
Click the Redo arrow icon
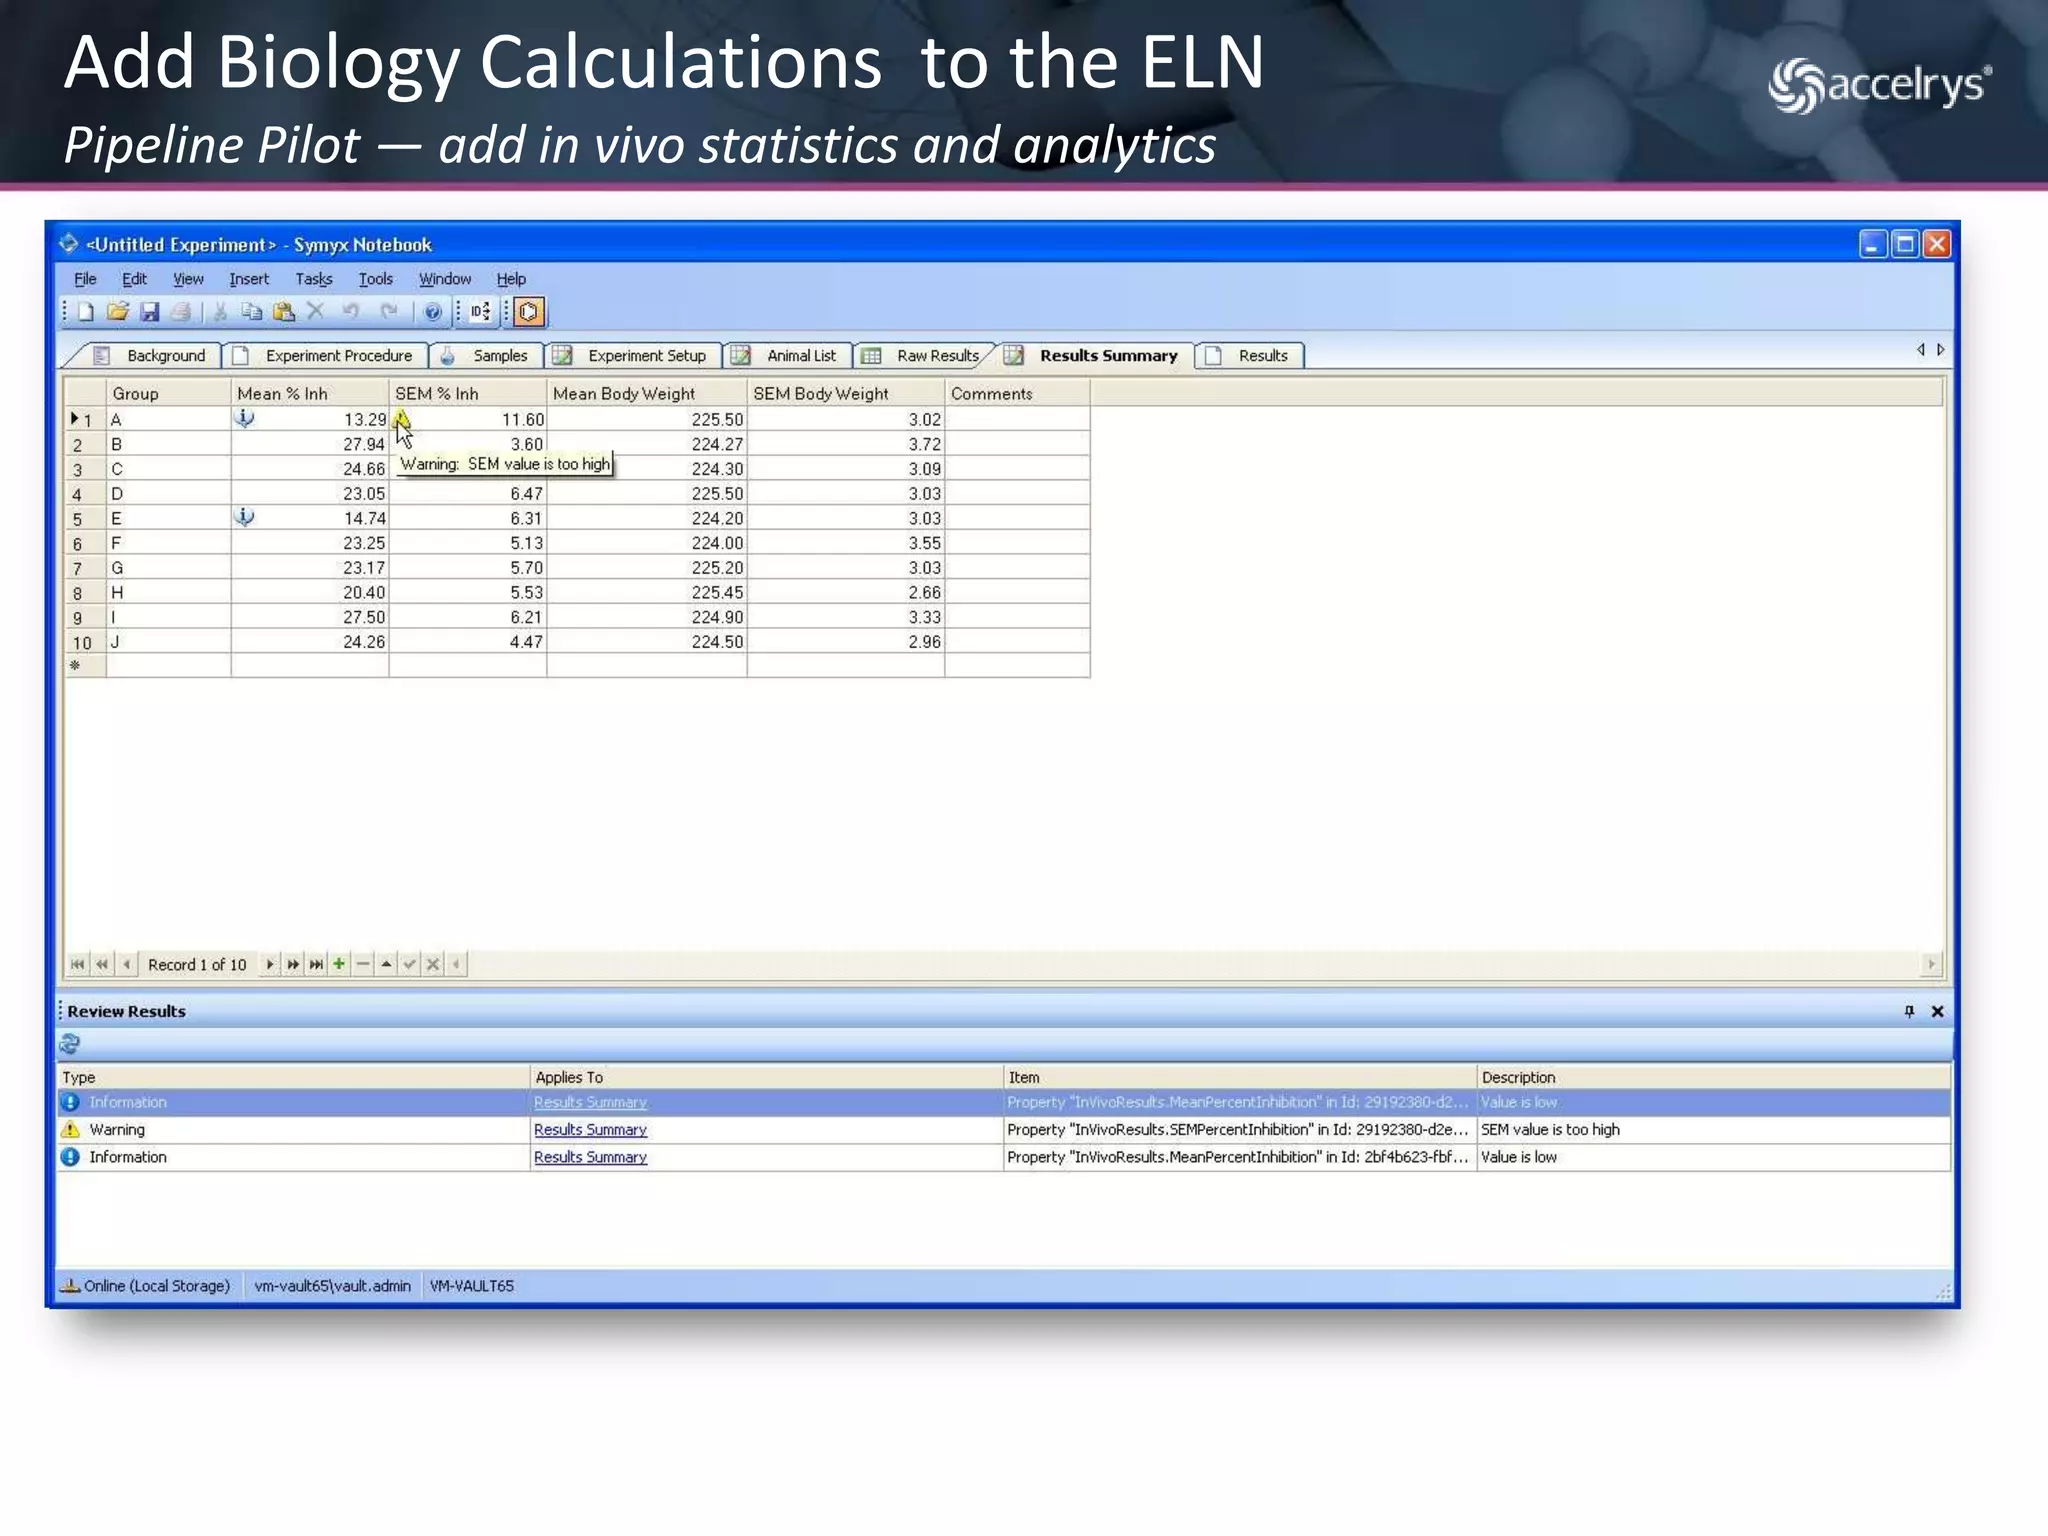[388, 311]
